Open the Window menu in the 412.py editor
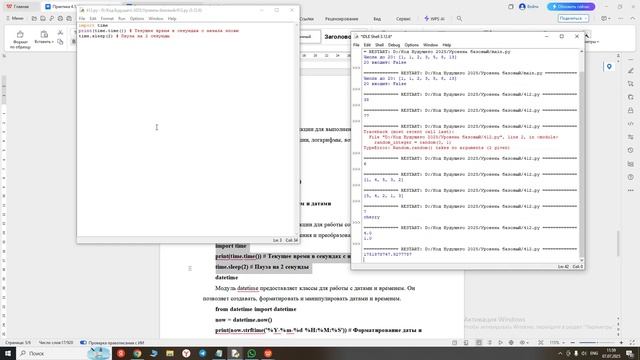This screenshot has width=640, height=360. coord(156,19)
